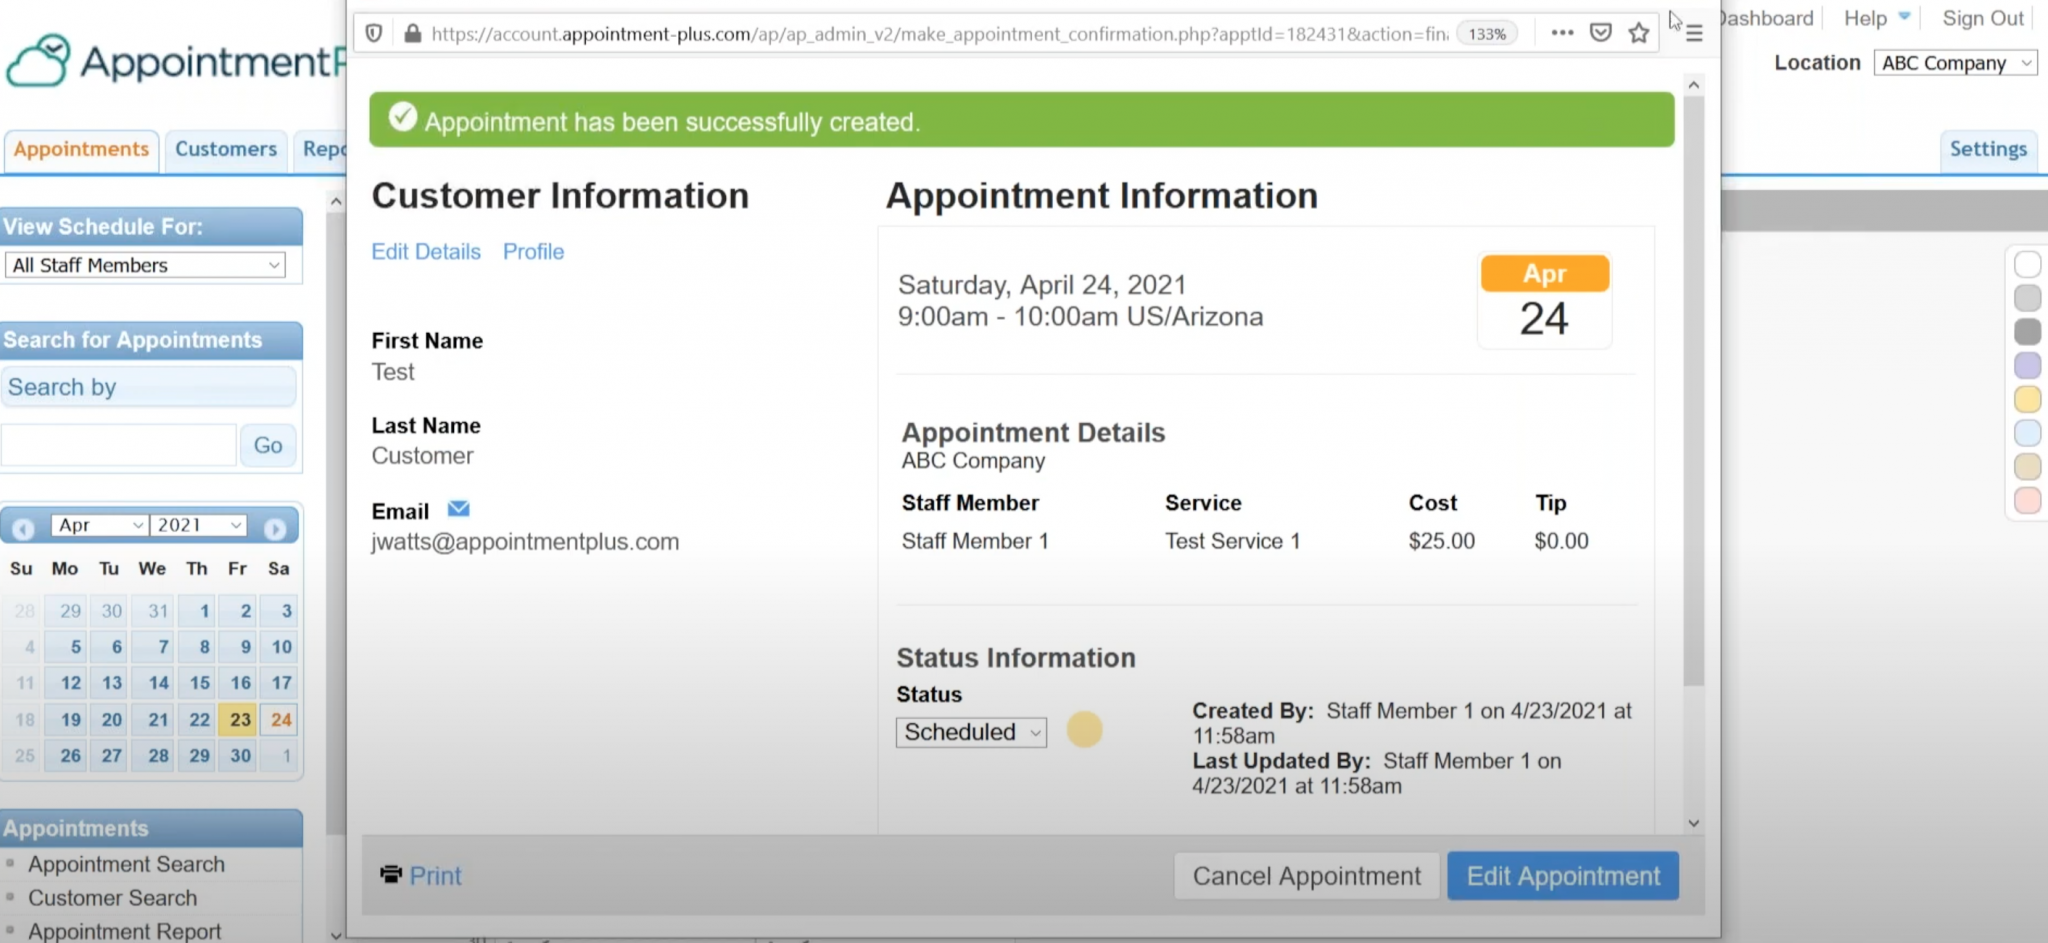Open the Settings tab
2048x943 pixels.
1988,149
